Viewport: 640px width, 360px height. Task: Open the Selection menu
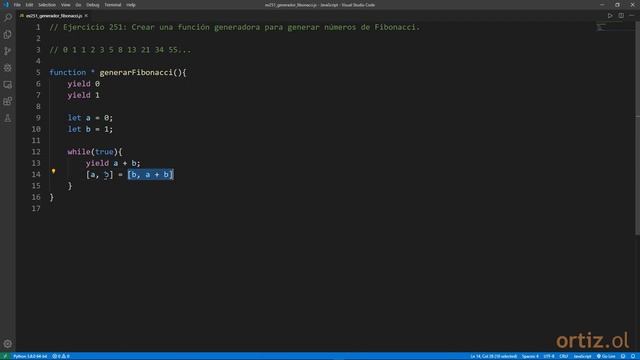coord(47,5)
